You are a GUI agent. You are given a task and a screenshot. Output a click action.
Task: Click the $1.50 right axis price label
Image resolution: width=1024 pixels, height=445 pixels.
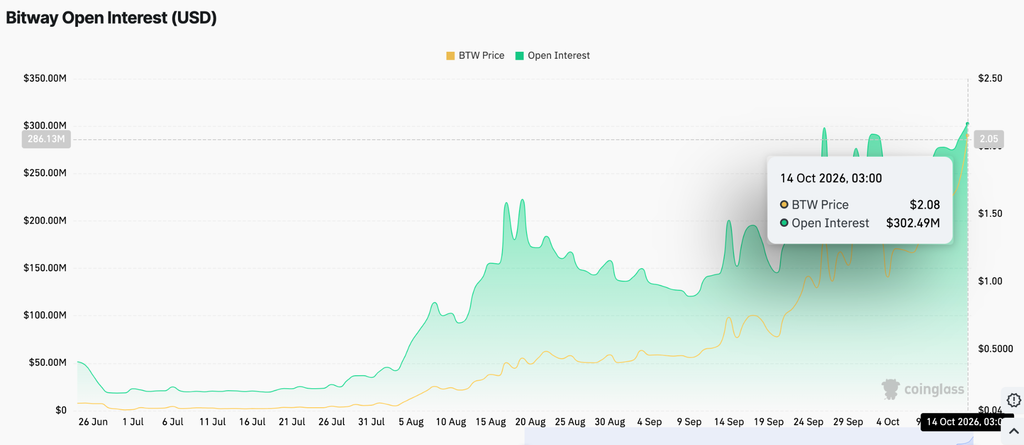click(x=989, y=214)
